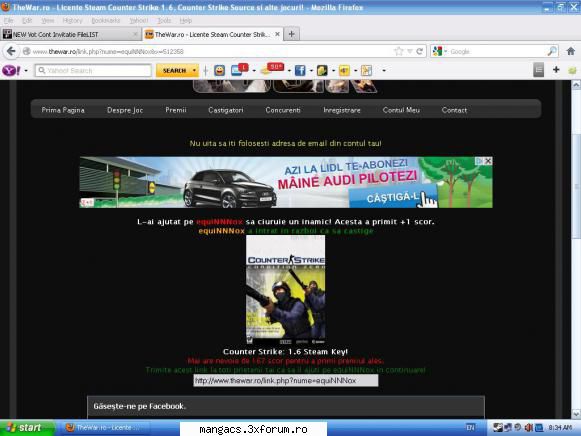Image resolution: width=581 pixels, height=436 pixels.
Task: Click the green icon at toolbar right end
Action: coord(572,70)
